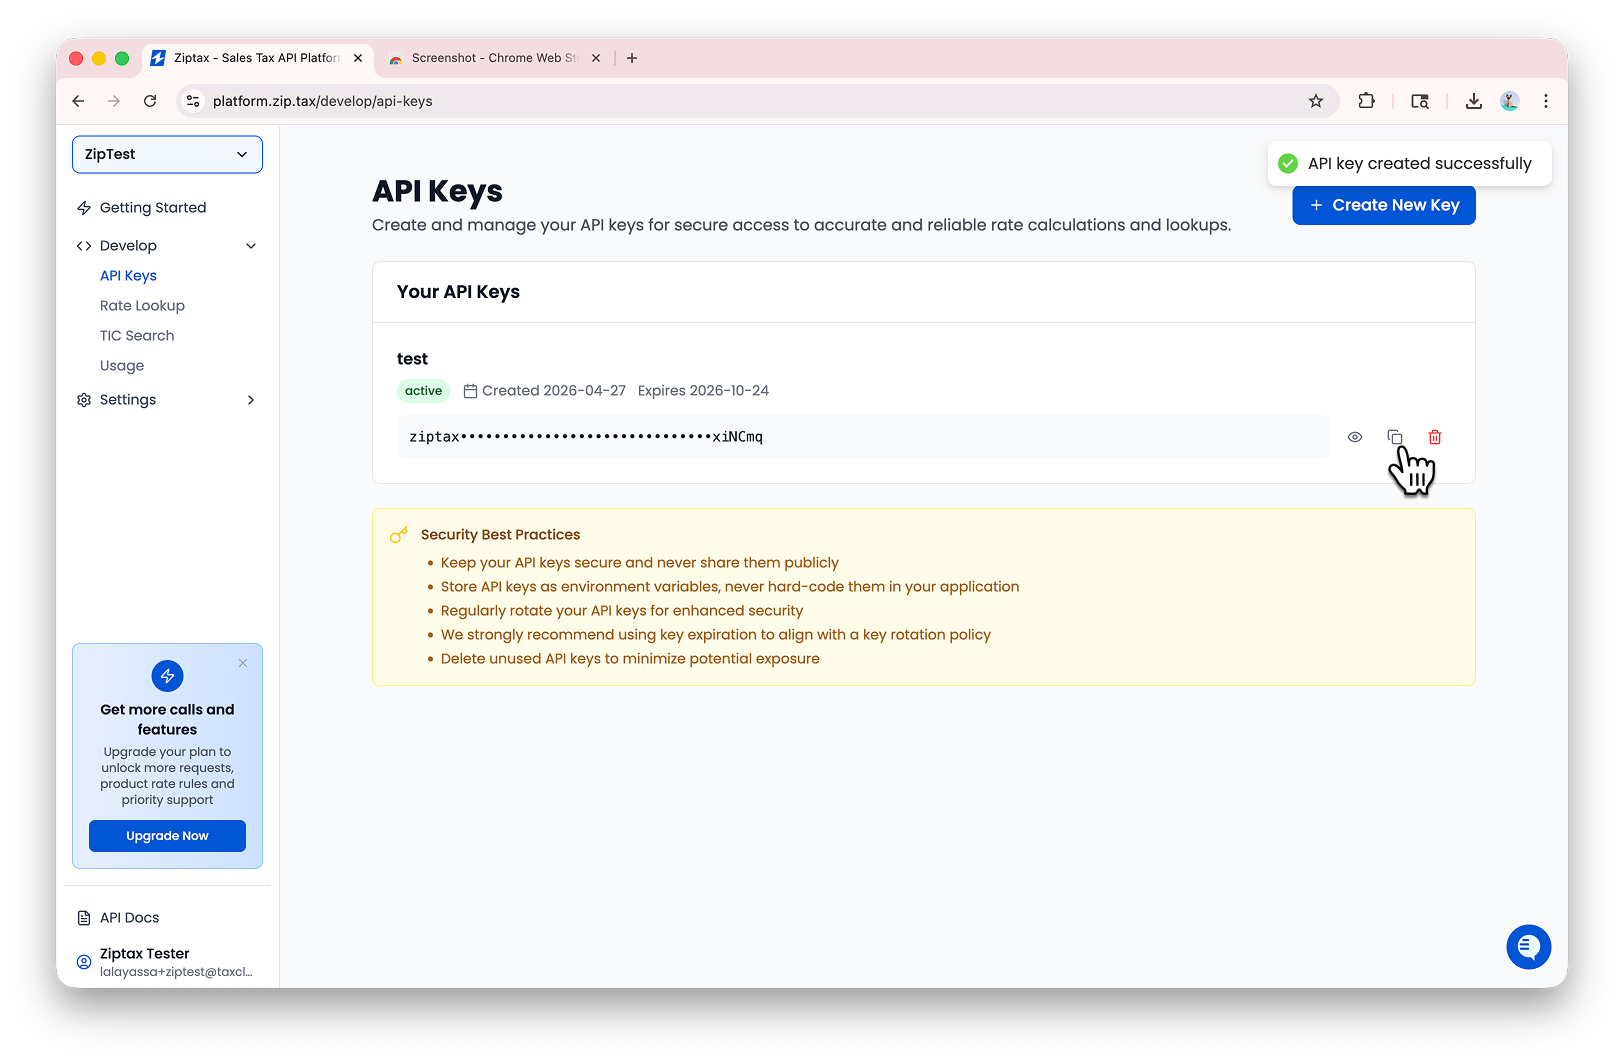
Task: Open the browser Downloads icon
Action: pyautogui.click(x=1473, y=101)
